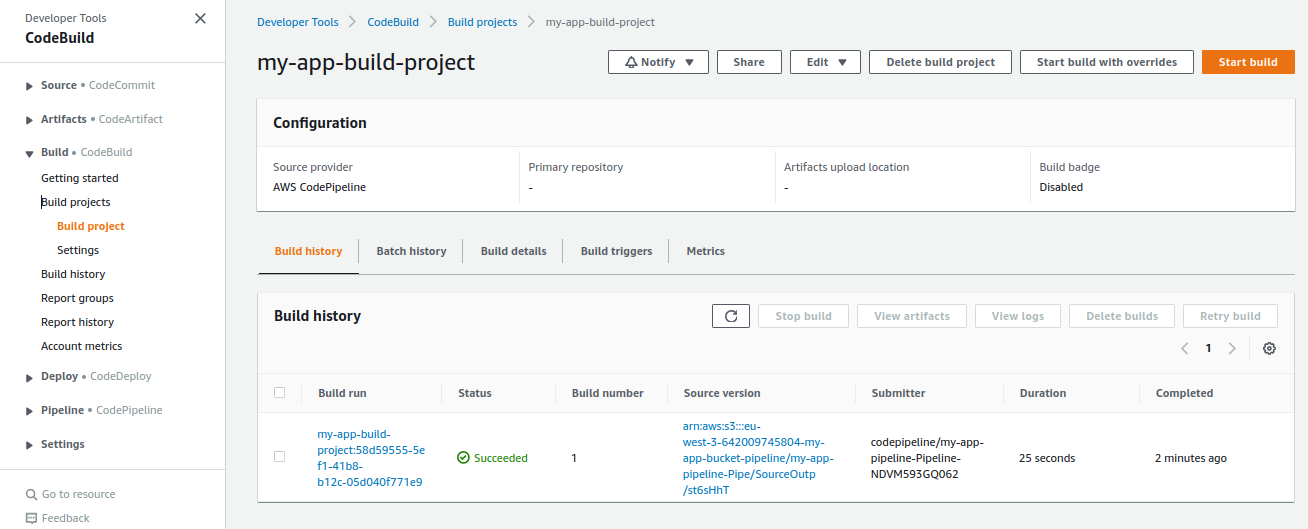Click the Go to resource search icon
1308x529 pixels.
coord(31,494)
